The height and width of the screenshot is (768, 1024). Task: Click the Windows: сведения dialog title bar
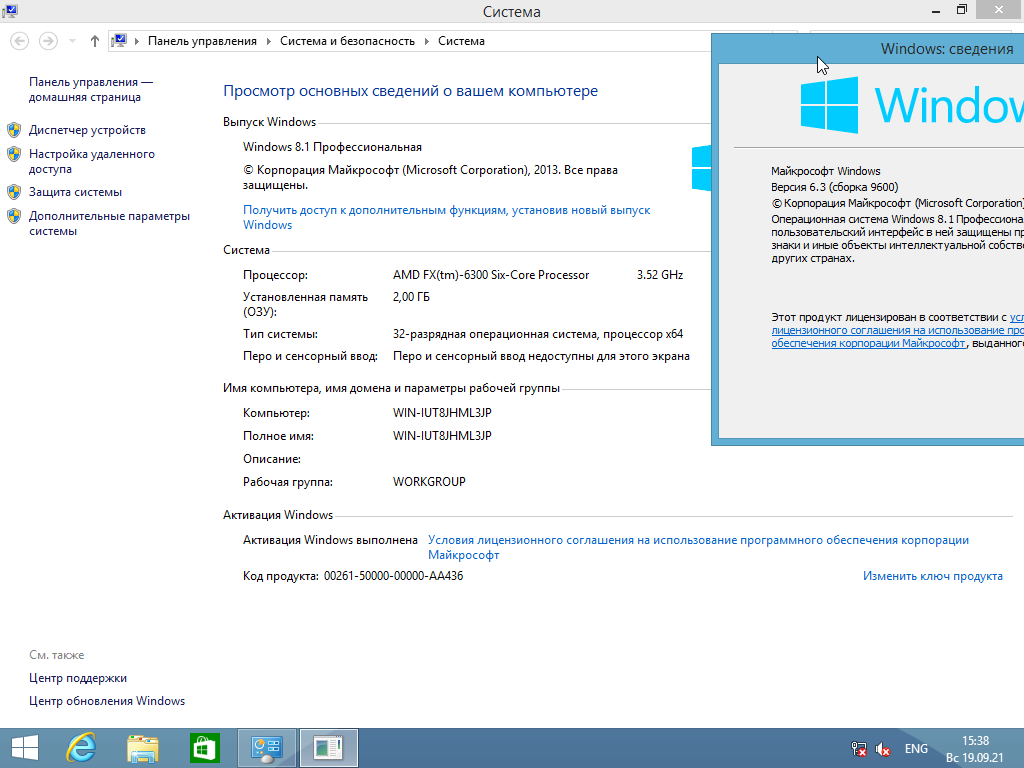869,49
